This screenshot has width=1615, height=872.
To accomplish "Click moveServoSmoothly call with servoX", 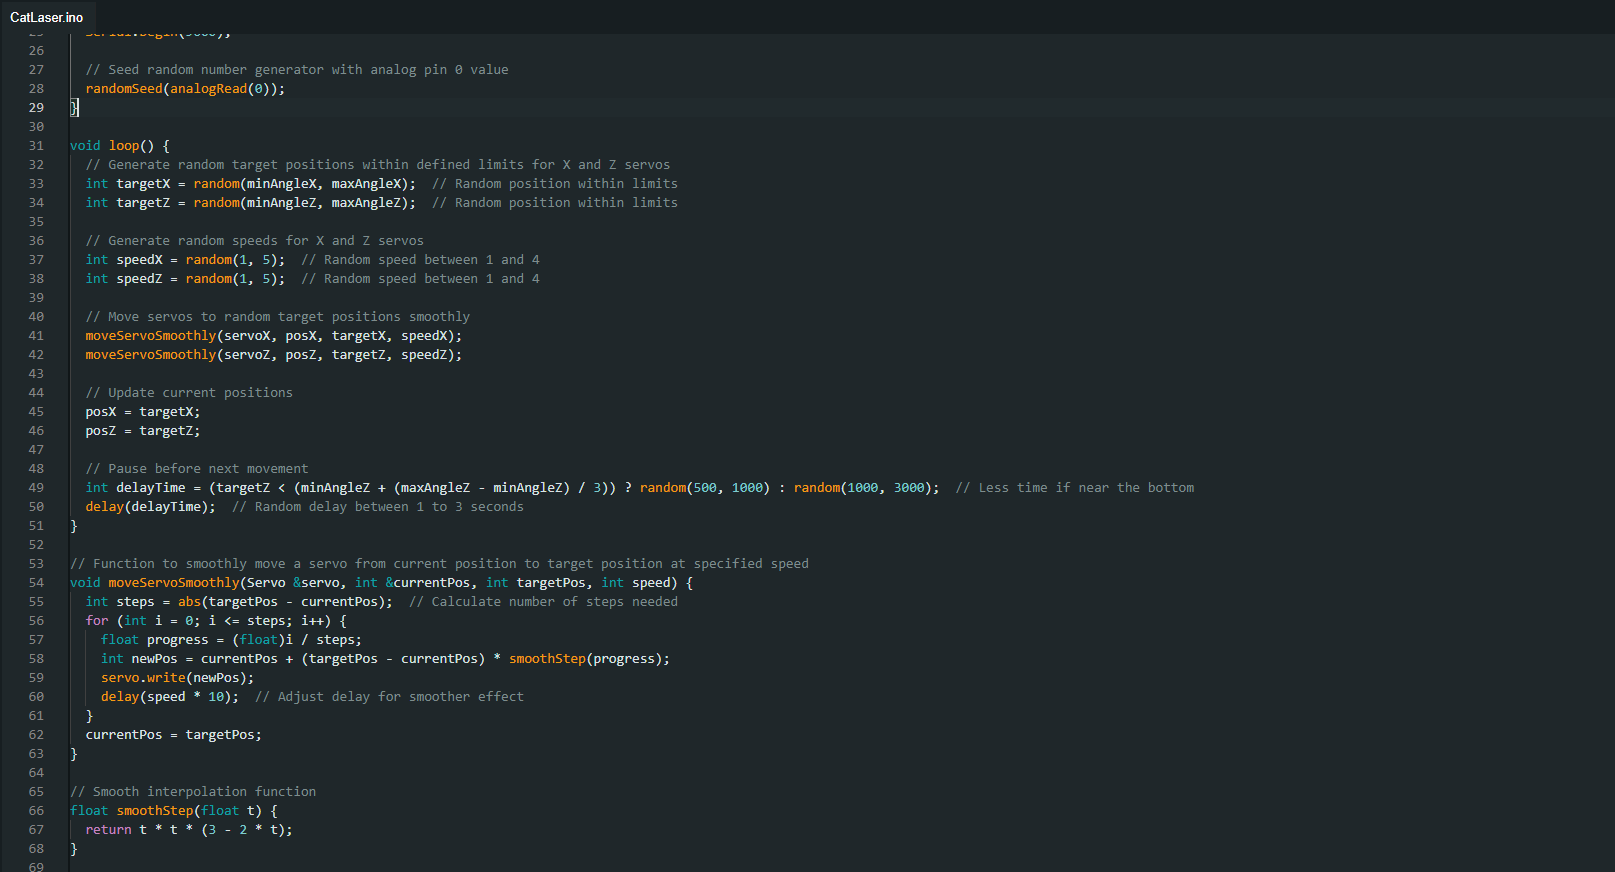I will point(274,336).
